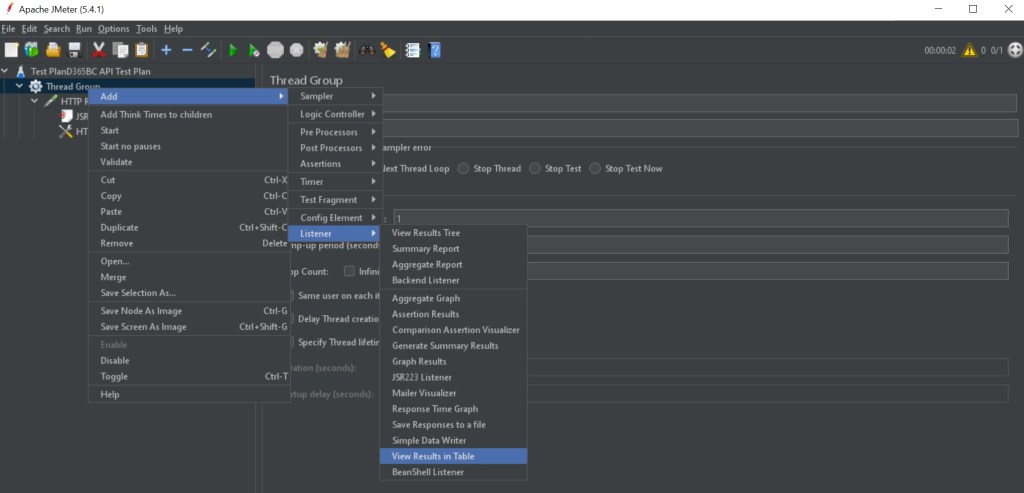Open the Config Element submenu
Viewport: 1024px width, 493px height.
337,217
